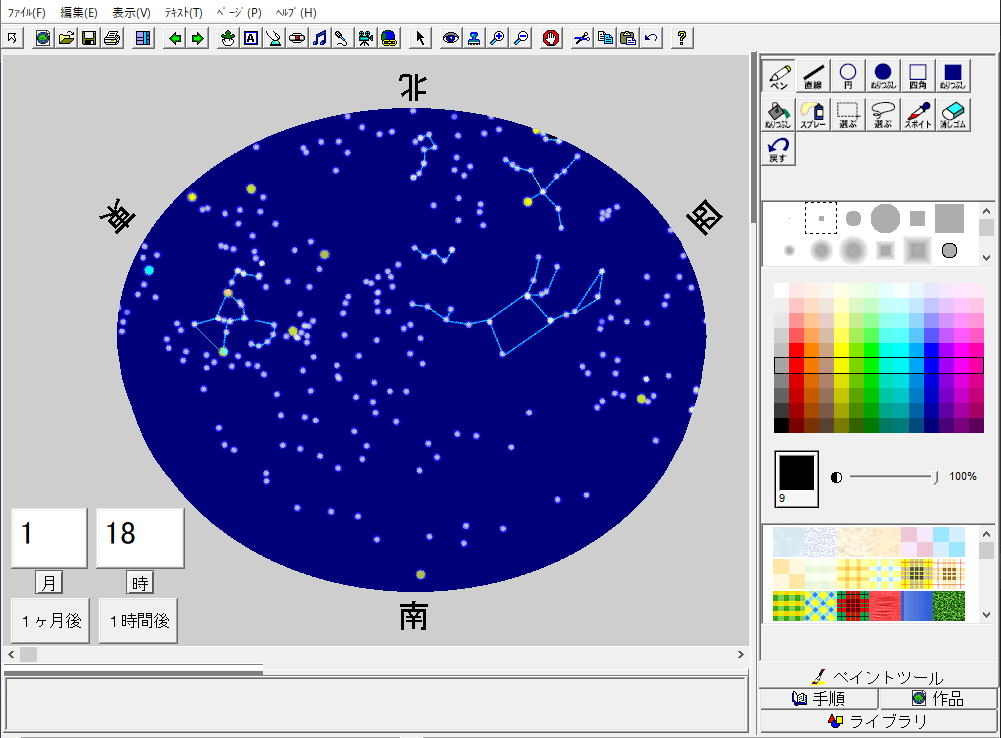
Task: Click the 戻す undo button in paint tools
Action: [x=778, y=150]
